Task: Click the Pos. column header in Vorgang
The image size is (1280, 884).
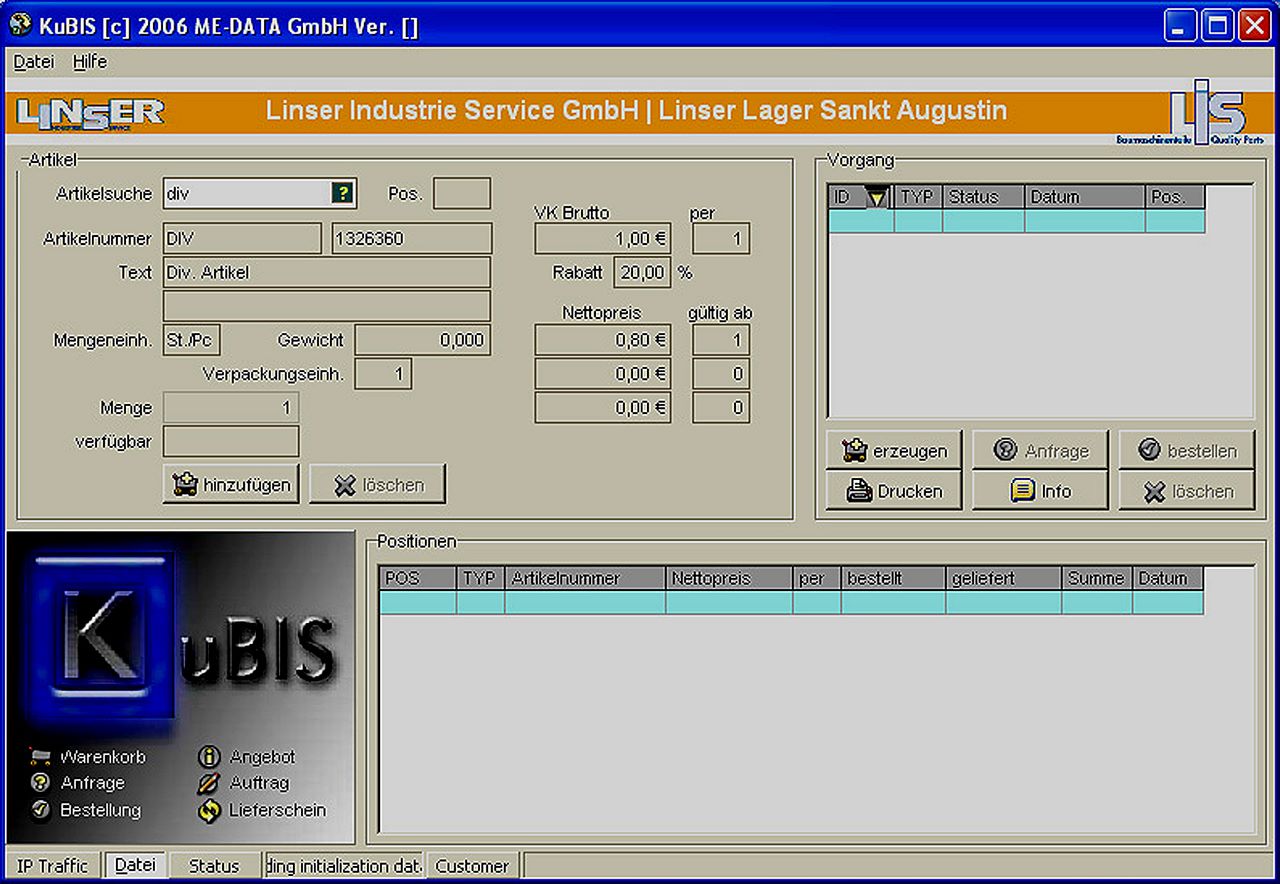Action: tap(1175, 197)
